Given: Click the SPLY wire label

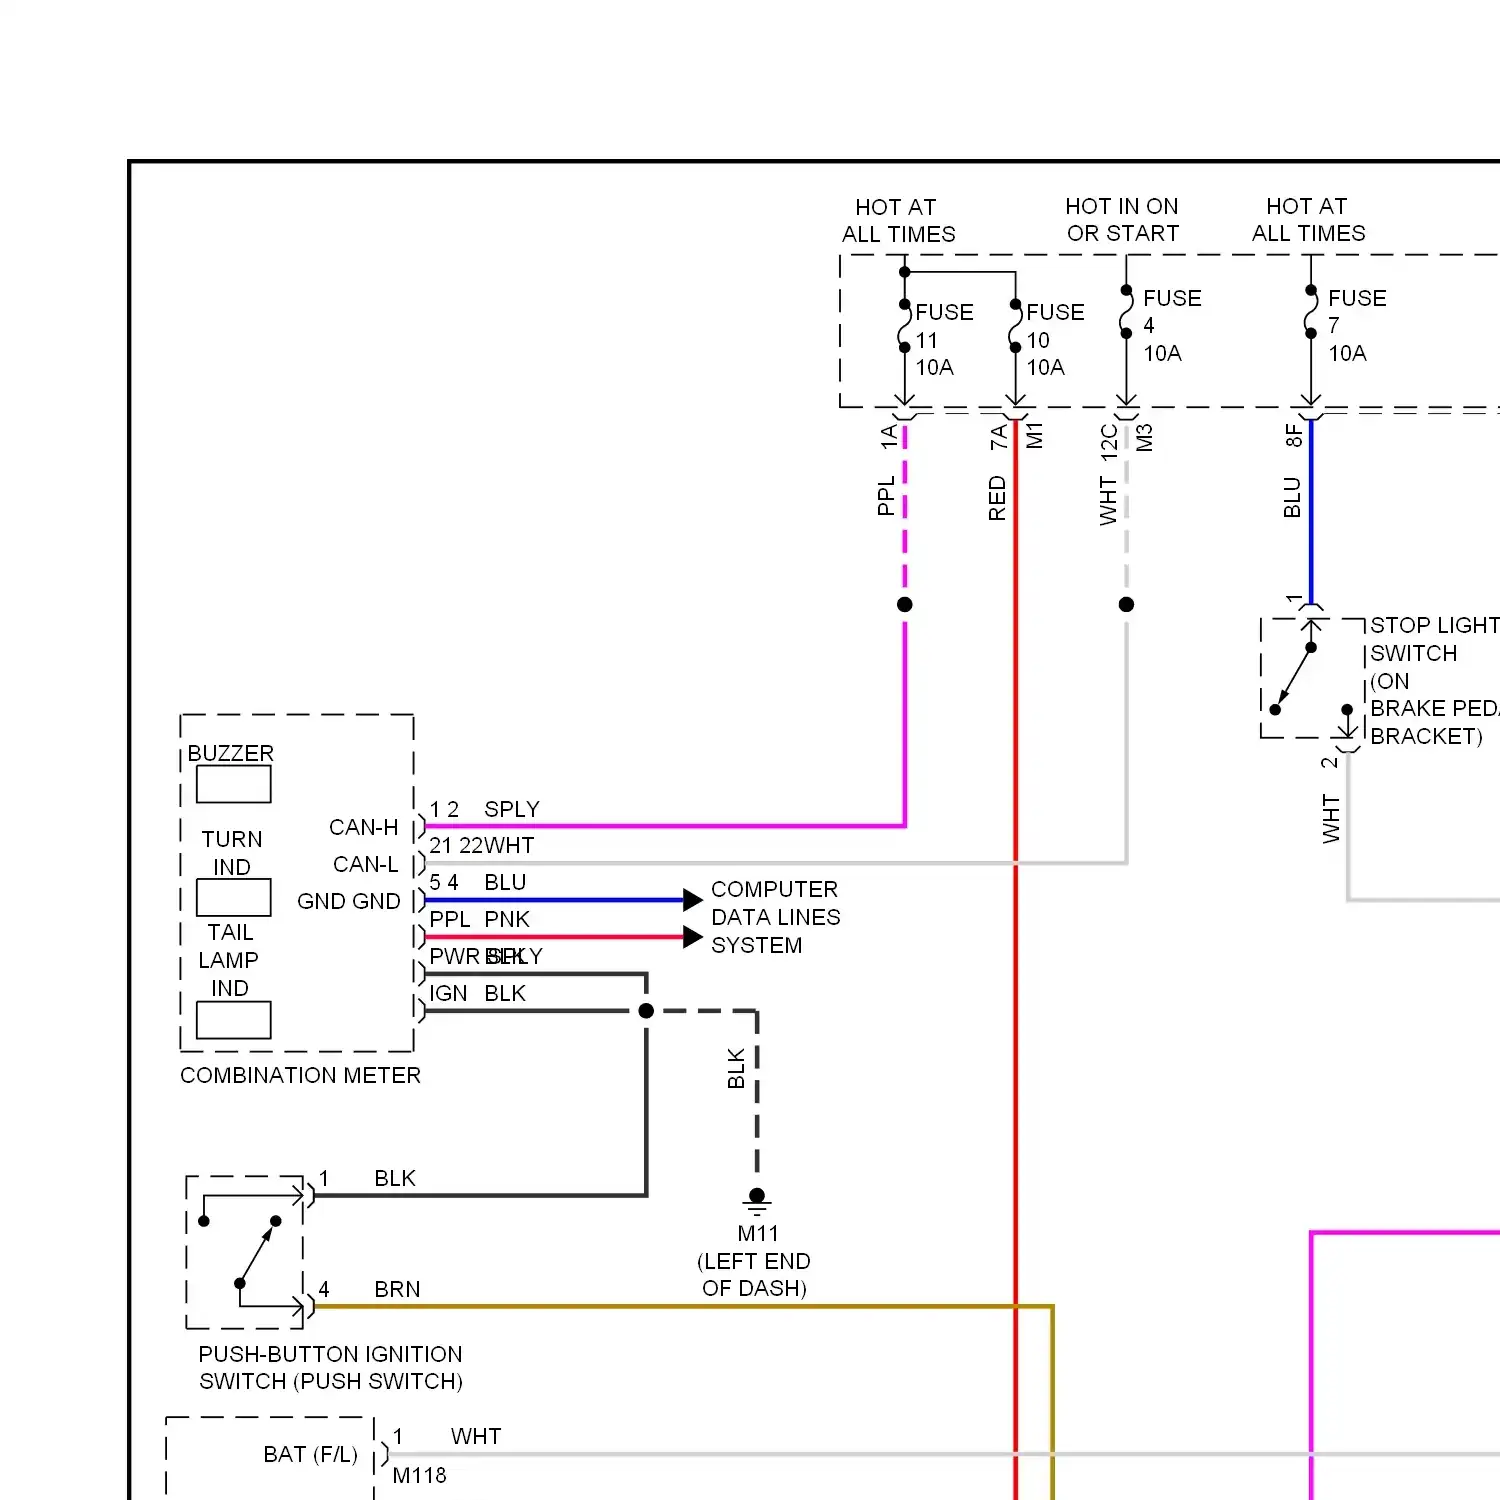Looking at the screenshot, I should (x=512, y=809).
